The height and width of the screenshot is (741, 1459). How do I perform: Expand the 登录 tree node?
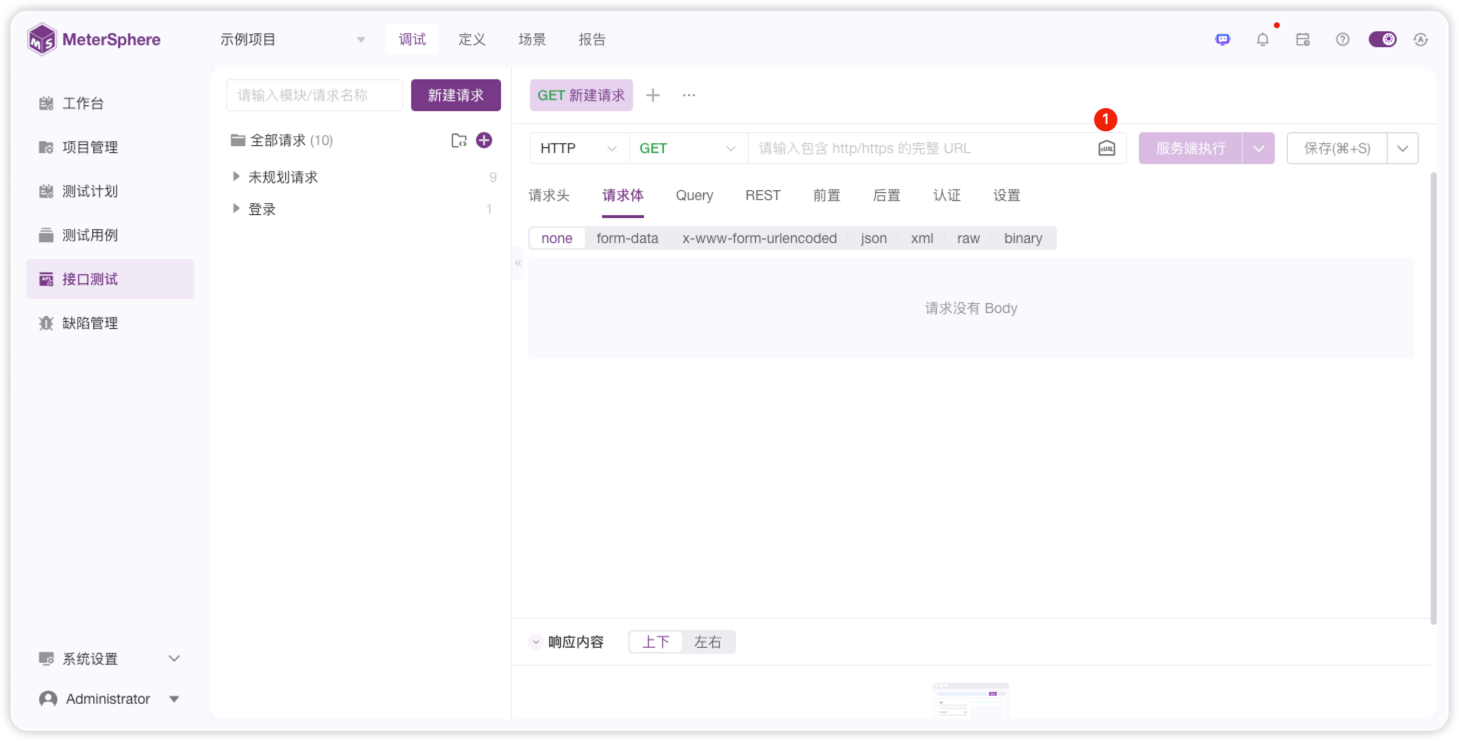tap(237, 209)
